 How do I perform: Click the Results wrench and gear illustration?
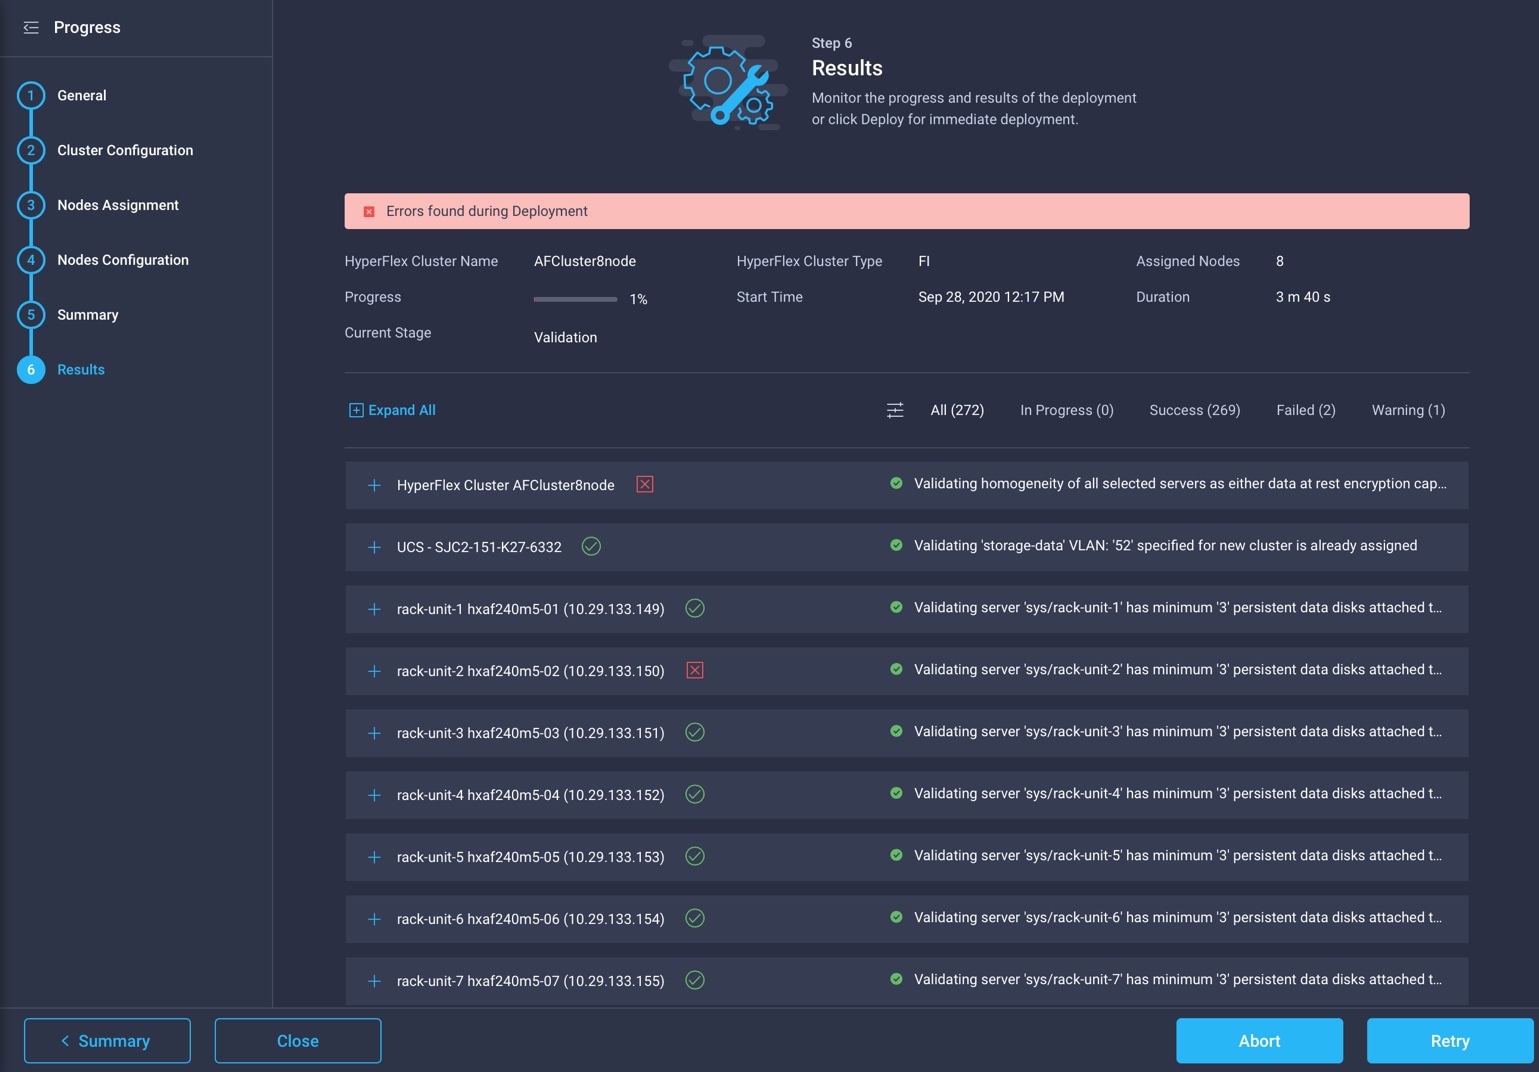pos(727,82)
